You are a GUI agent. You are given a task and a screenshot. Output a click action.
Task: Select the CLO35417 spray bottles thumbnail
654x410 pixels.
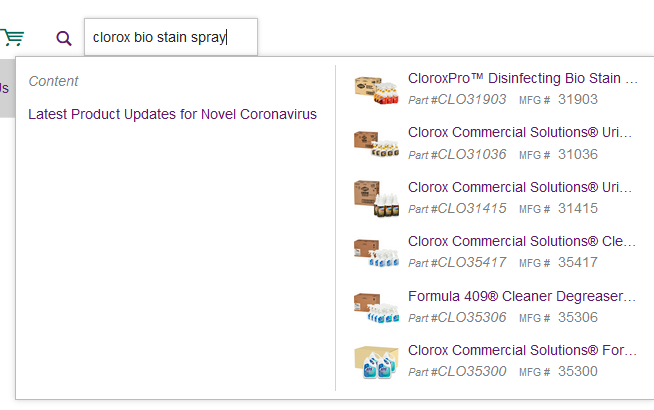pos(376,253)
